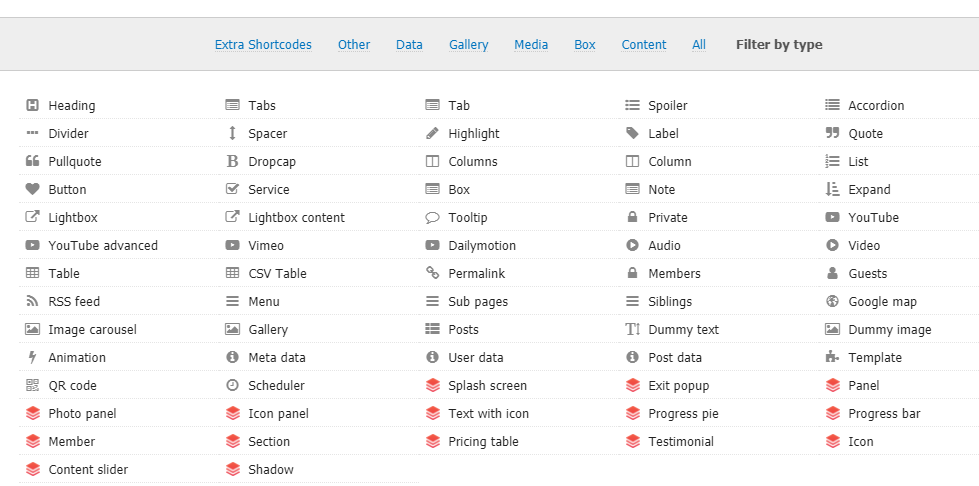Screen dimensions: 979x486
Task: Select the Pullquote quote-mark icon
Action: (32, 161)
